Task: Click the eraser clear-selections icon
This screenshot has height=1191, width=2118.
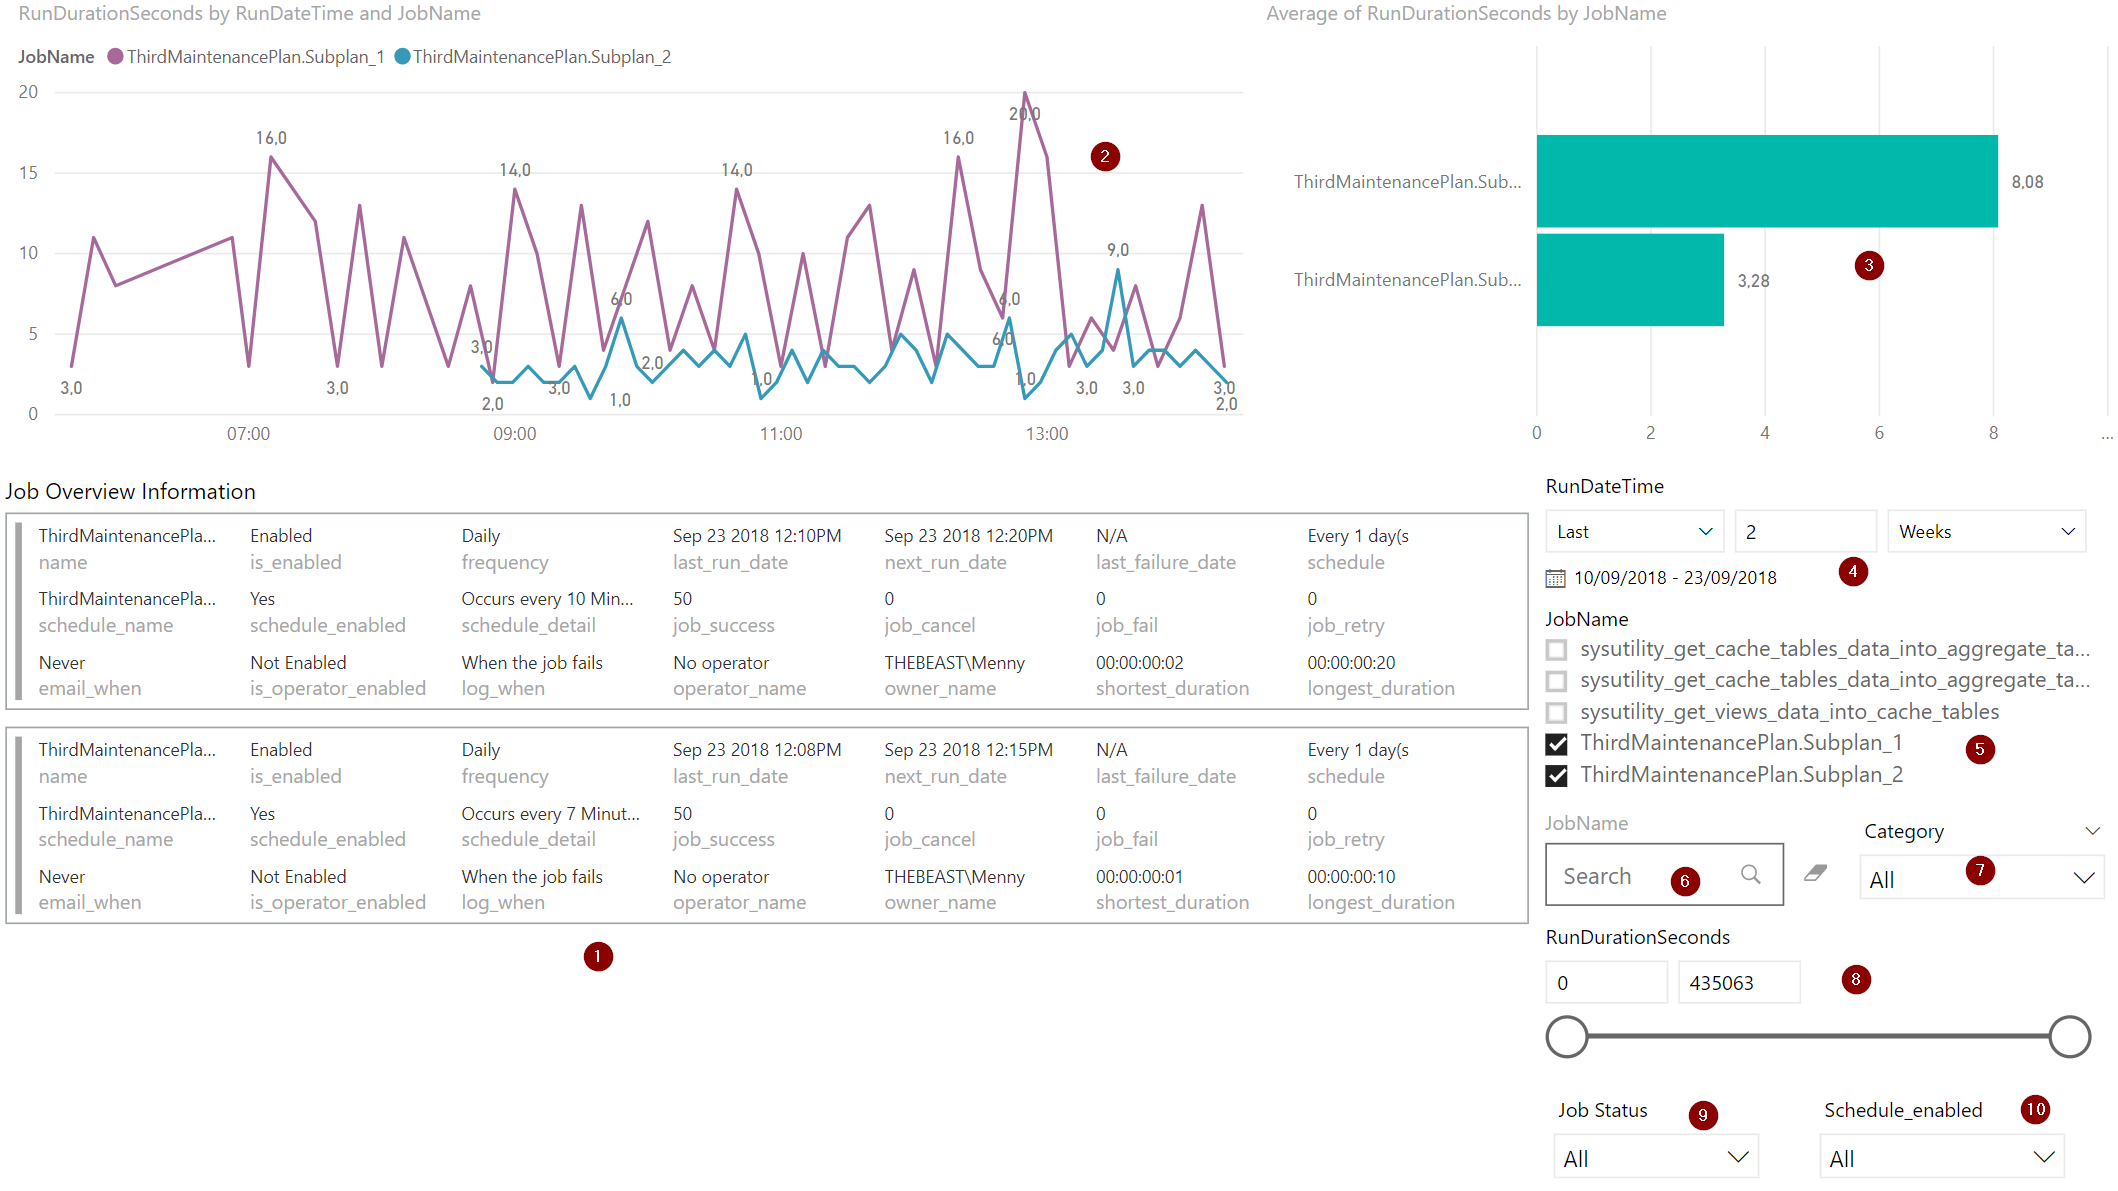Action: coord(1815,873)
